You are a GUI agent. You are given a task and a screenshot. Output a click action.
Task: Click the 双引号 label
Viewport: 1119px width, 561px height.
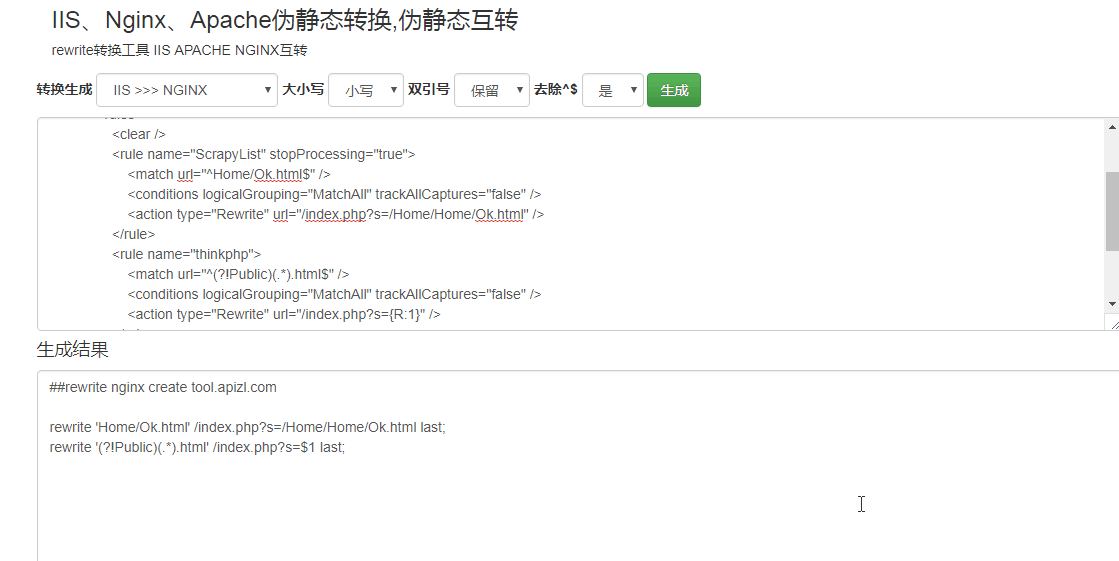pos(429,89)
